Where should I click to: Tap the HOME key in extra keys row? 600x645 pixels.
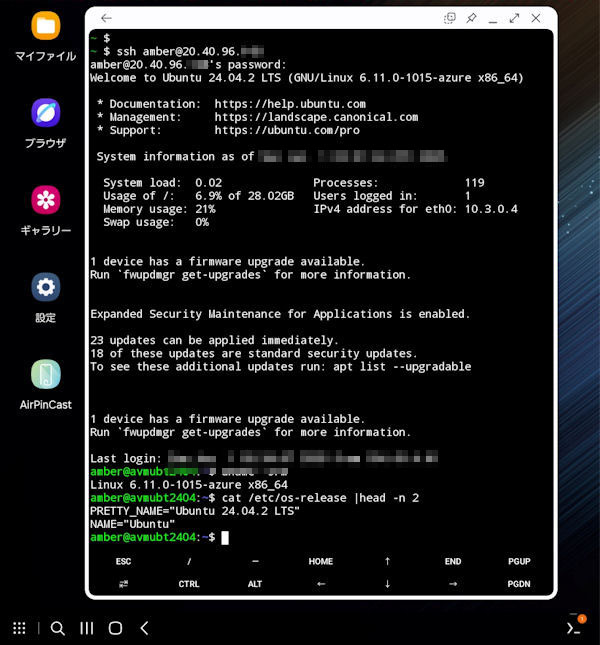321,561
